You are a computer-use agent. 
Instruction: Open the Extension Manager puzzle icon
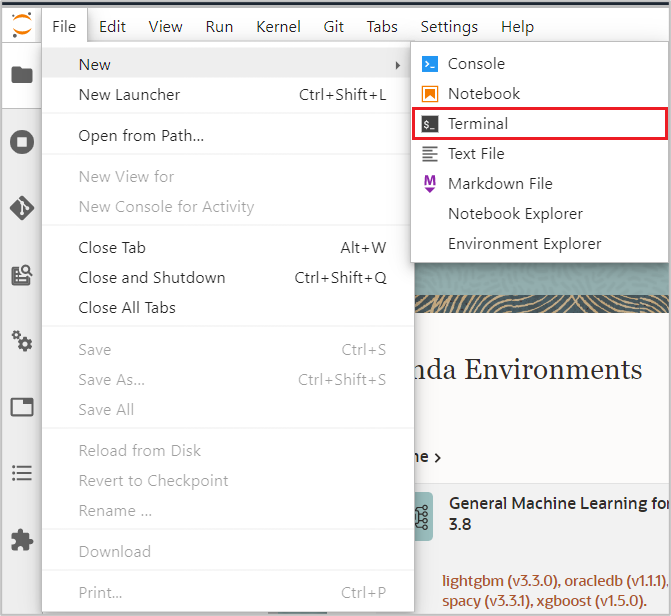21,540
